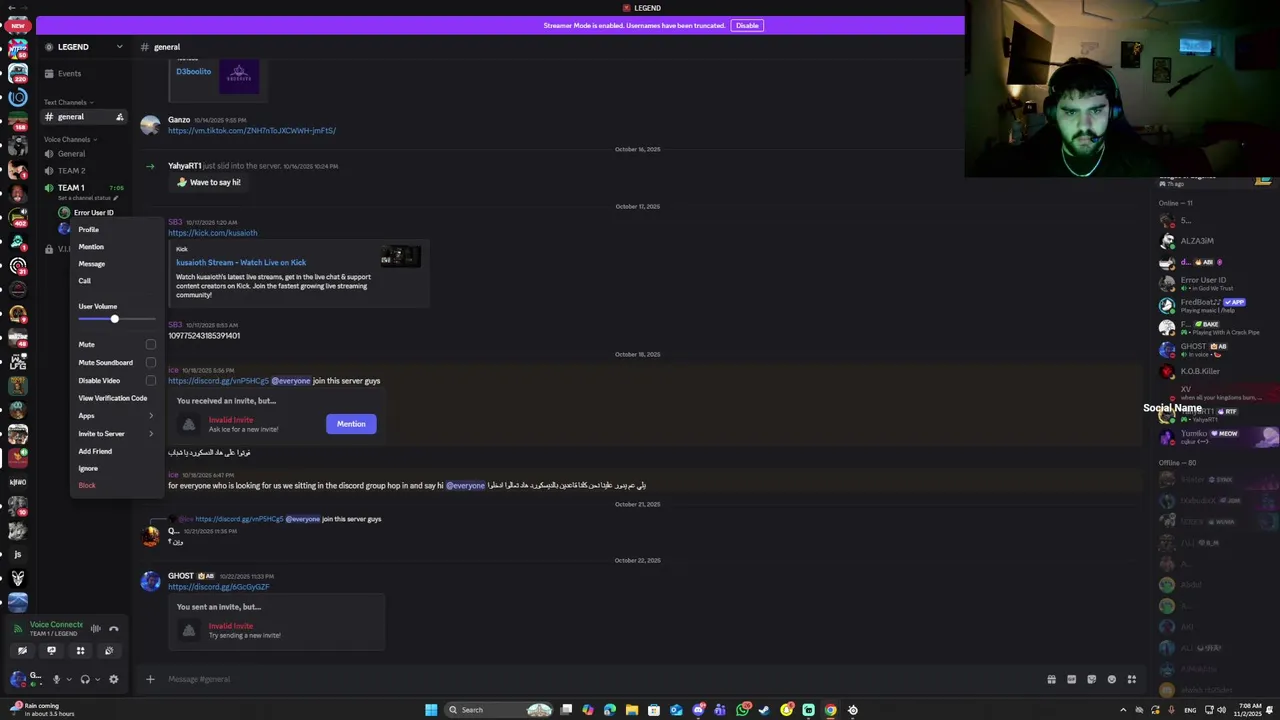
Task: Mute microphone in user panel
Action: 56,679
